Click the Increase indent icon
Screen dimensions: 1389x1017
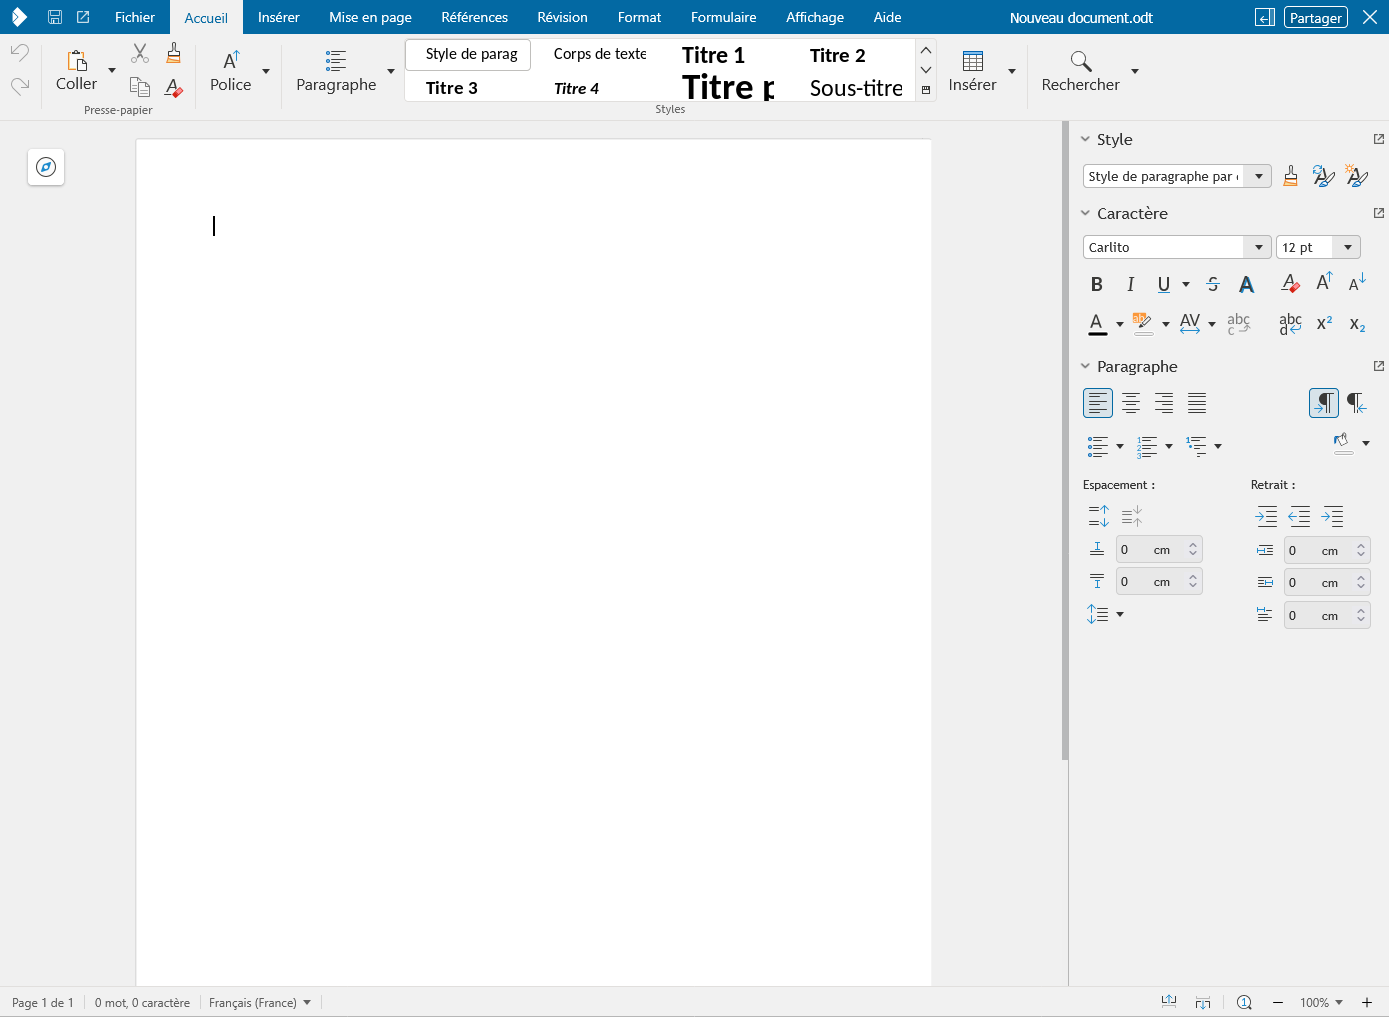[x=1266, y=516]
